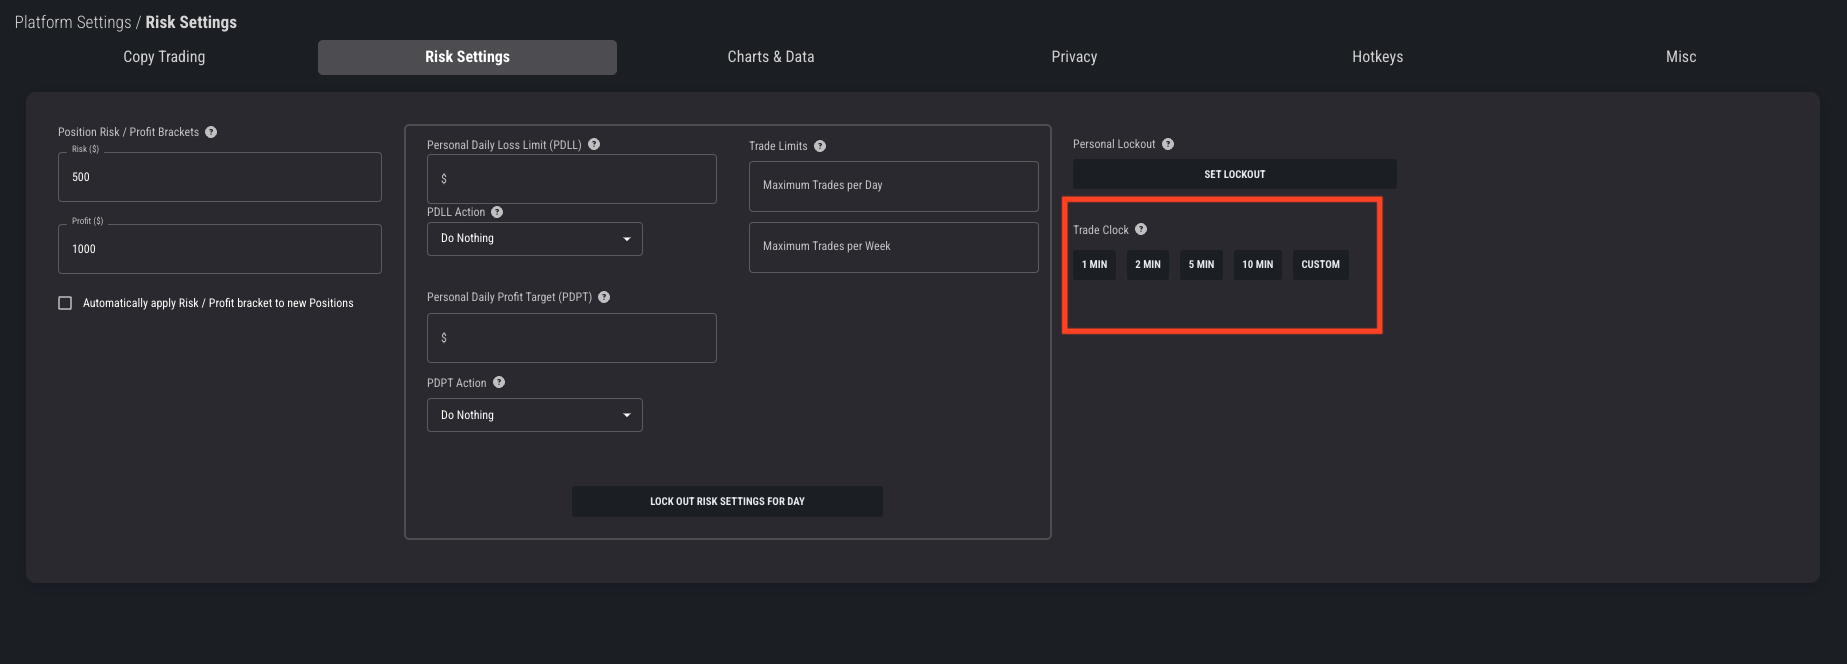Open the PDLL Action dropdown

tap(534, 239)
